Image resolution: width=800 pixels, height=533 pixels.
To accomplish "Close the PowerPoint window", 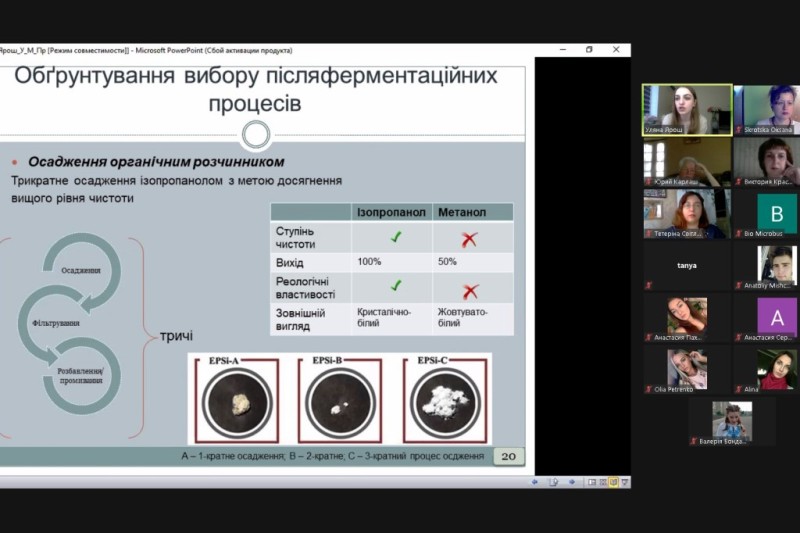I will coord(616,49).
